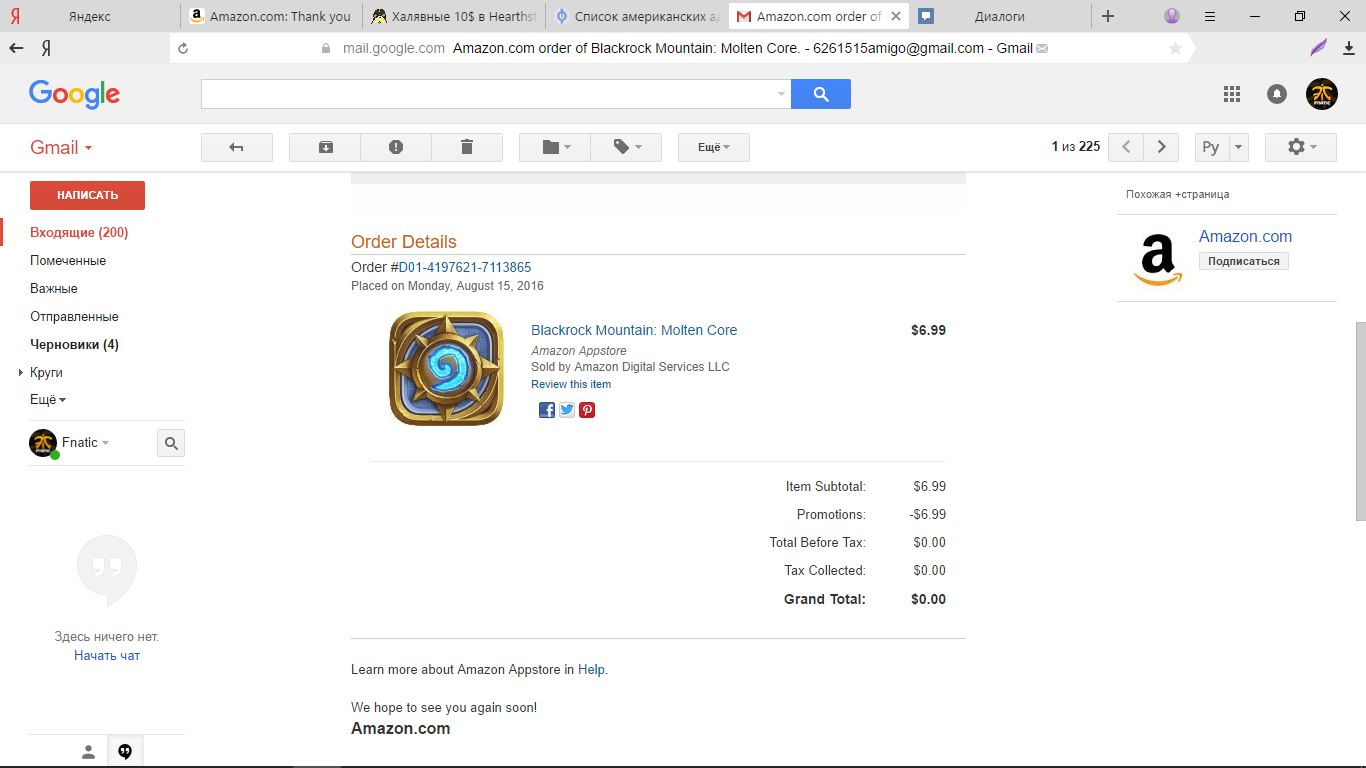
Task: Bookmark the page with the star icon
Action: [x=1175, y=48]
